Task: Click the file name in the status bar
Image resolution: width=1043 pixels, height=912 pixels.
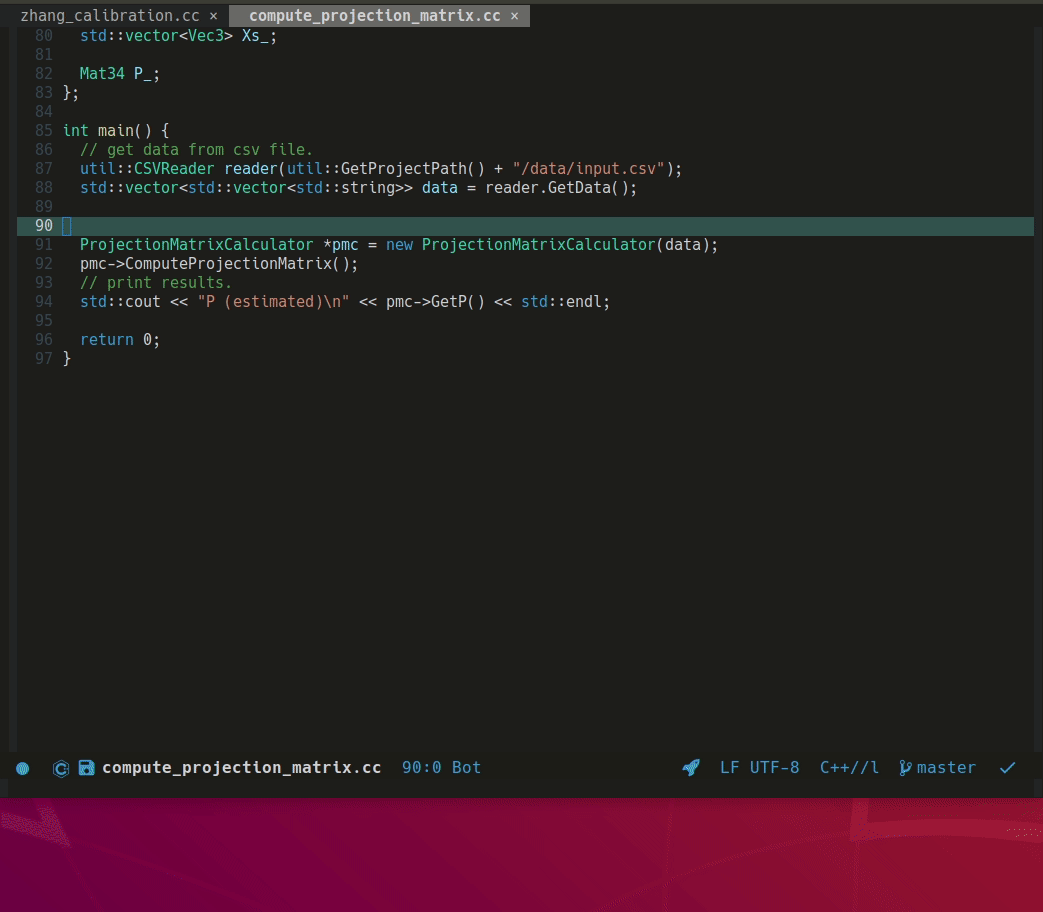Action: [x=241, y=768]
